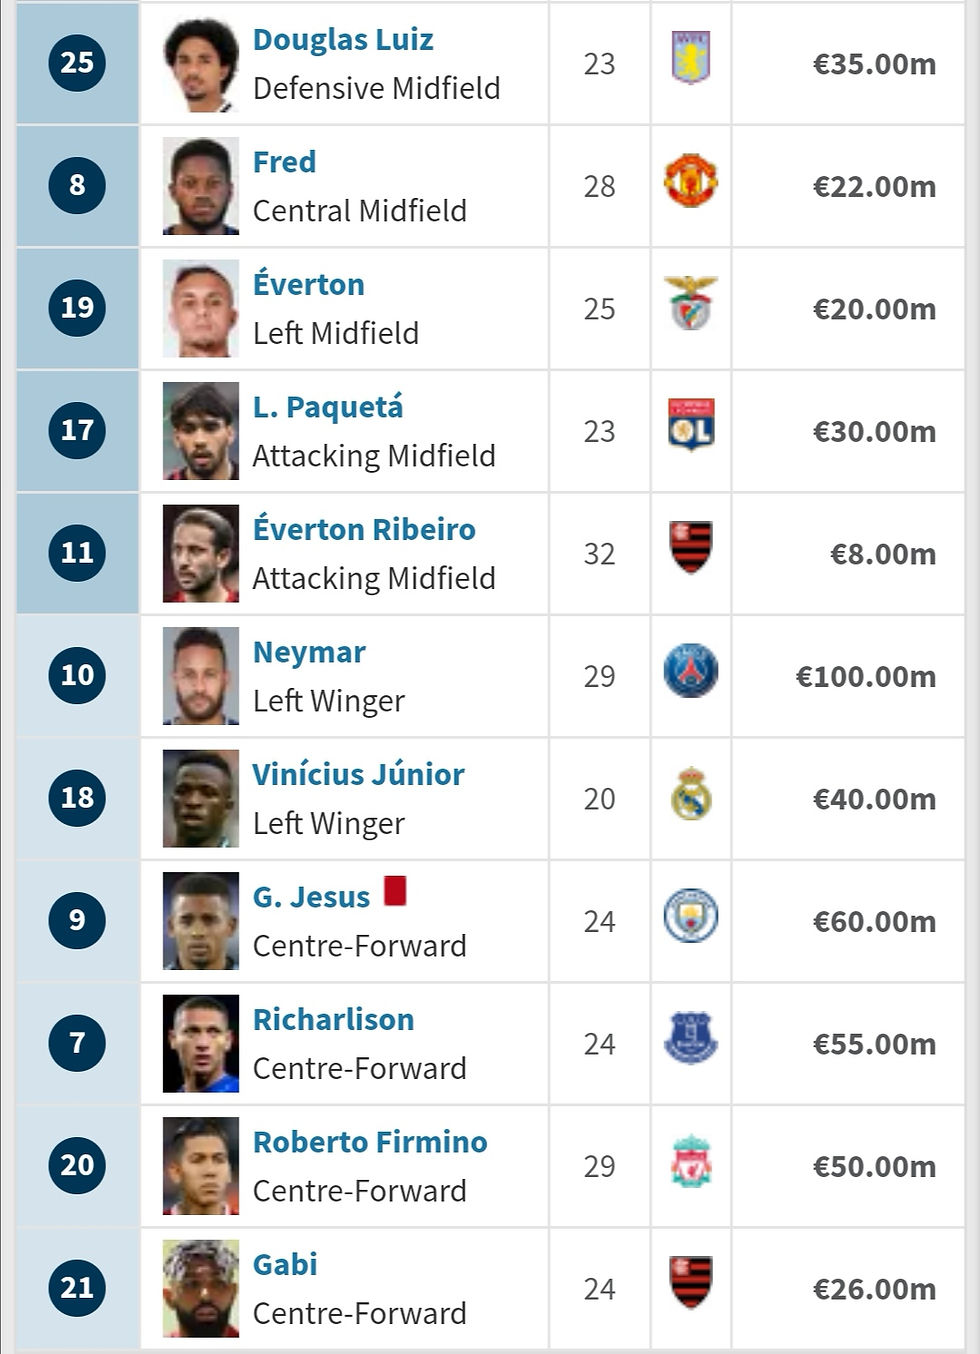Viewport: 980px width, 1354px height.
Task: Open the Benfica club crest
Action: coord(691,303)
